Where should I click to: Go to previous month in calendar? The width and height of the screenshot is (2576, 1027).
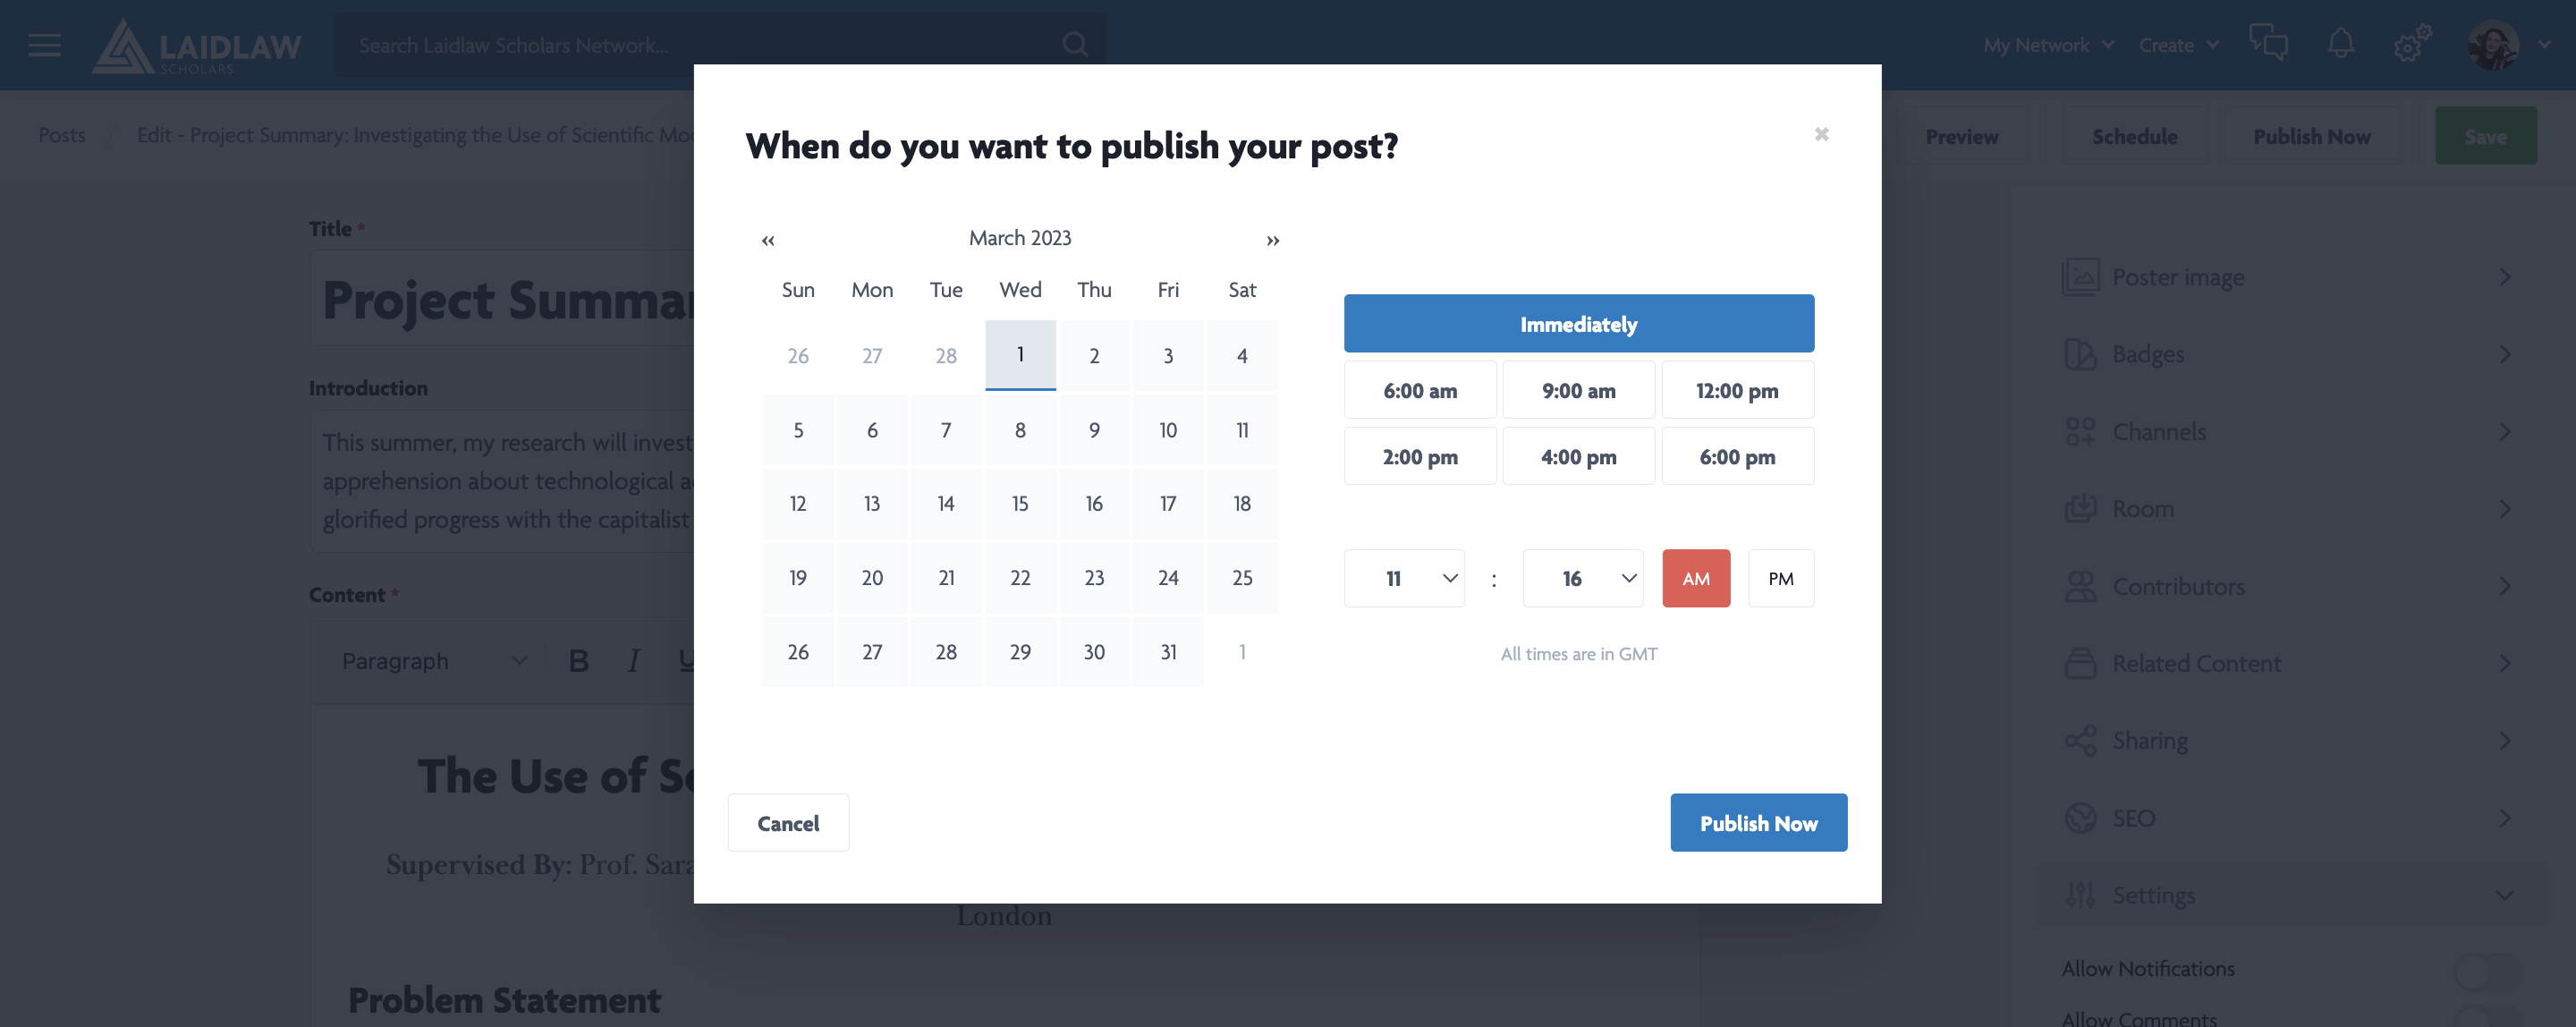tap(768, 240)
